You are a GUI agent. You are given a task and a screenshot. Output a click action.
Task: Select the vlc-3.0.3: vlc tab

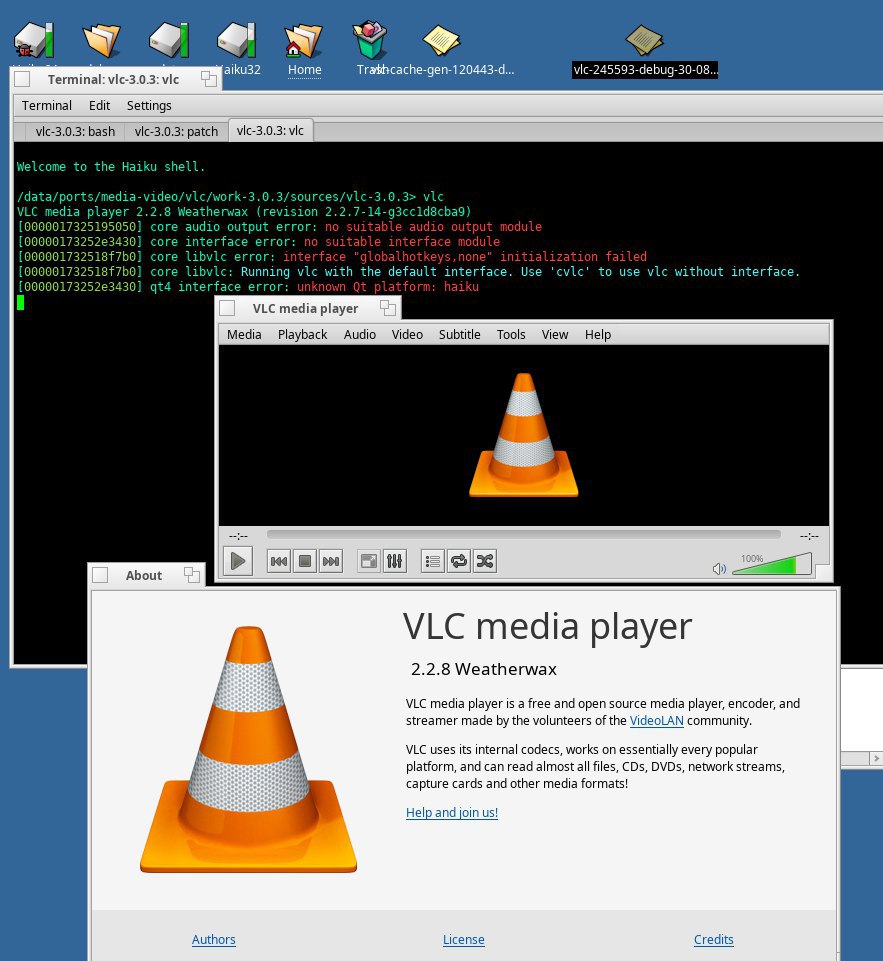tap(270, 131)
